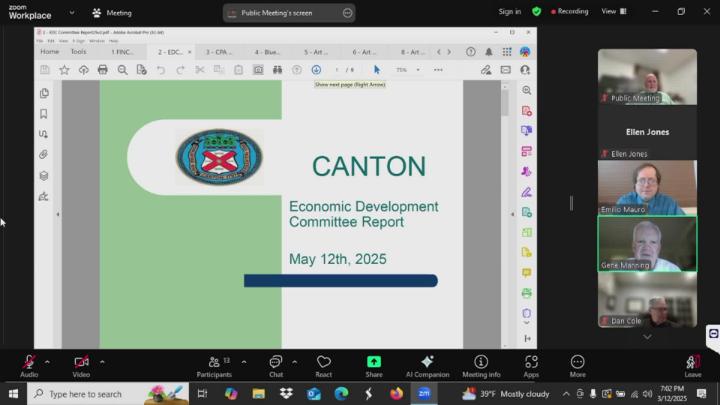720x405 pixels.
Task: Open Acrobat page thumbnails panel icon
Action: [44, 93]
